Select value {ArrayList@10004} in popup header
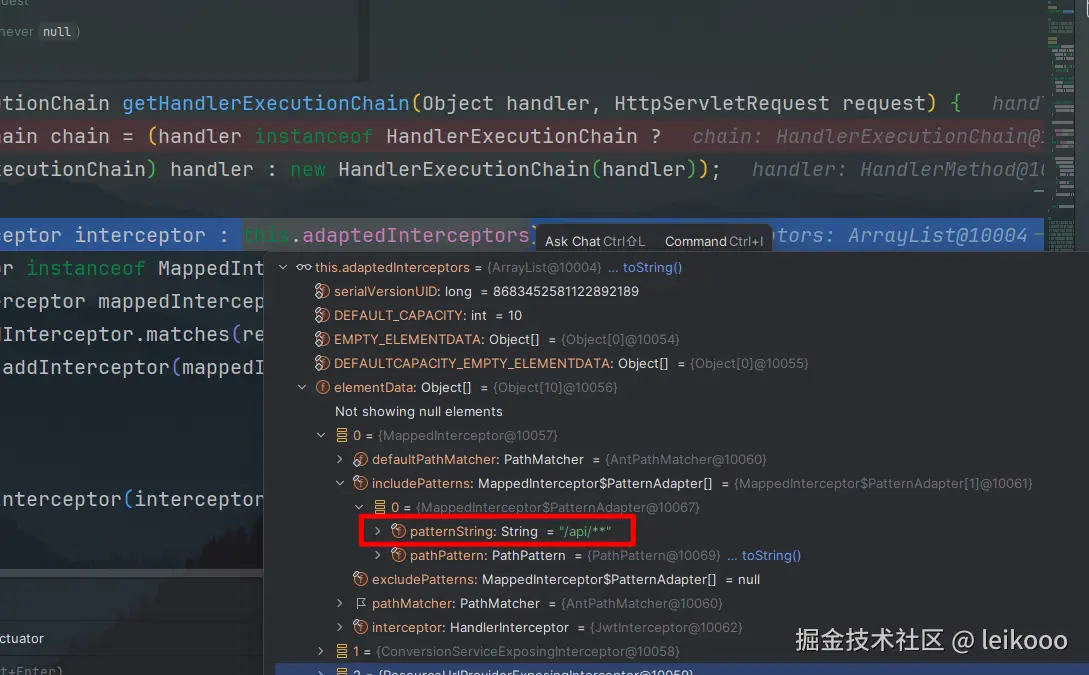 (544, 267)
